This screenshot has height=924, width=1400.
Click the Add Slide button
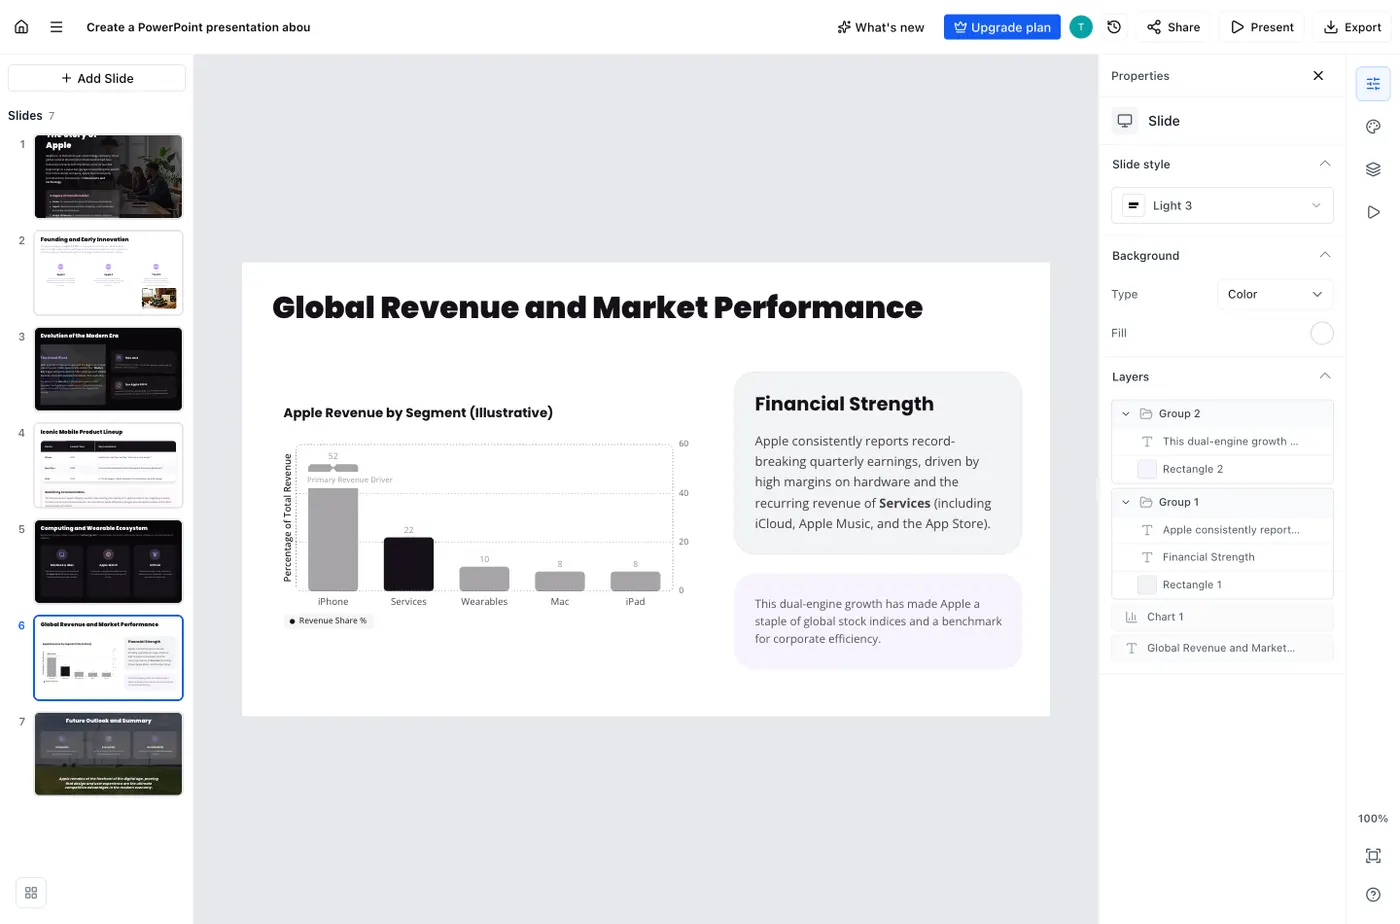tap(97, 78)
